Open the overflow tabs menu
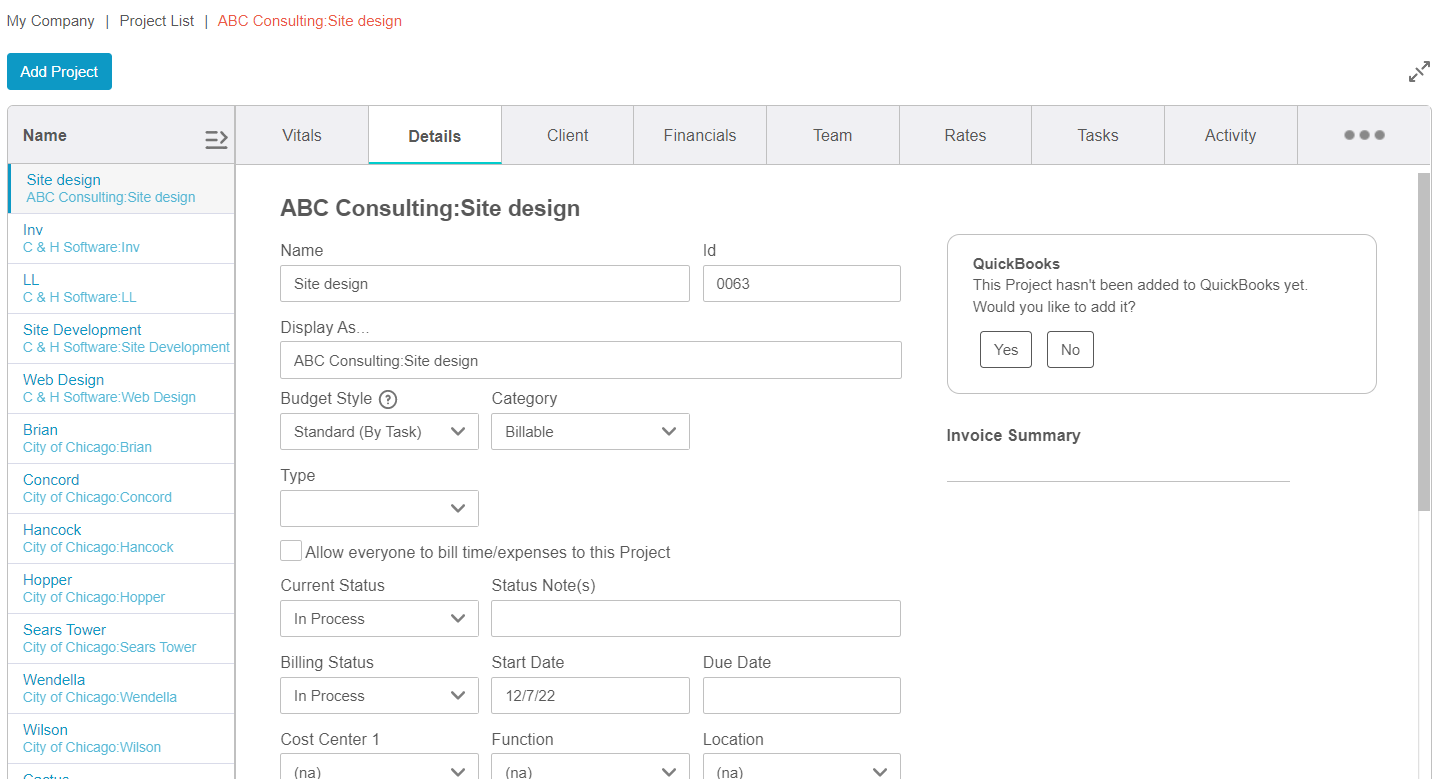This screenshot has width=1448, height=779. click(1363, 134)
